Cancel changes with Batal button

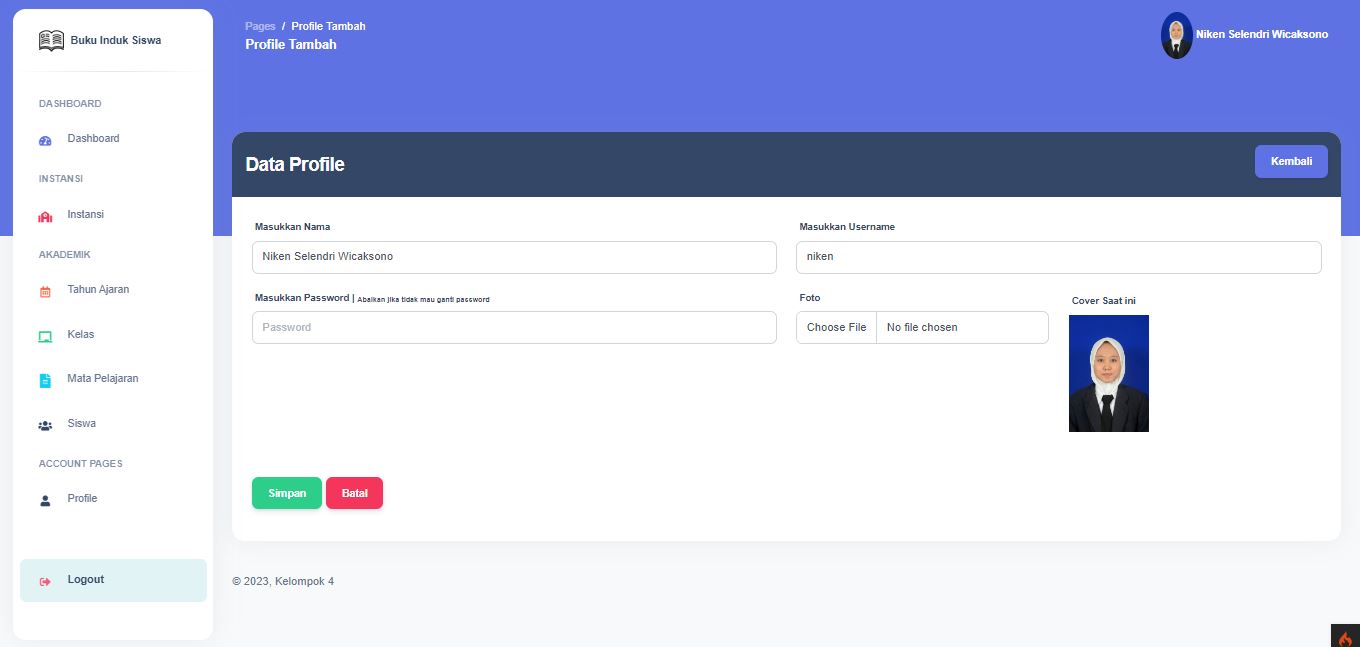pos(354,493)
